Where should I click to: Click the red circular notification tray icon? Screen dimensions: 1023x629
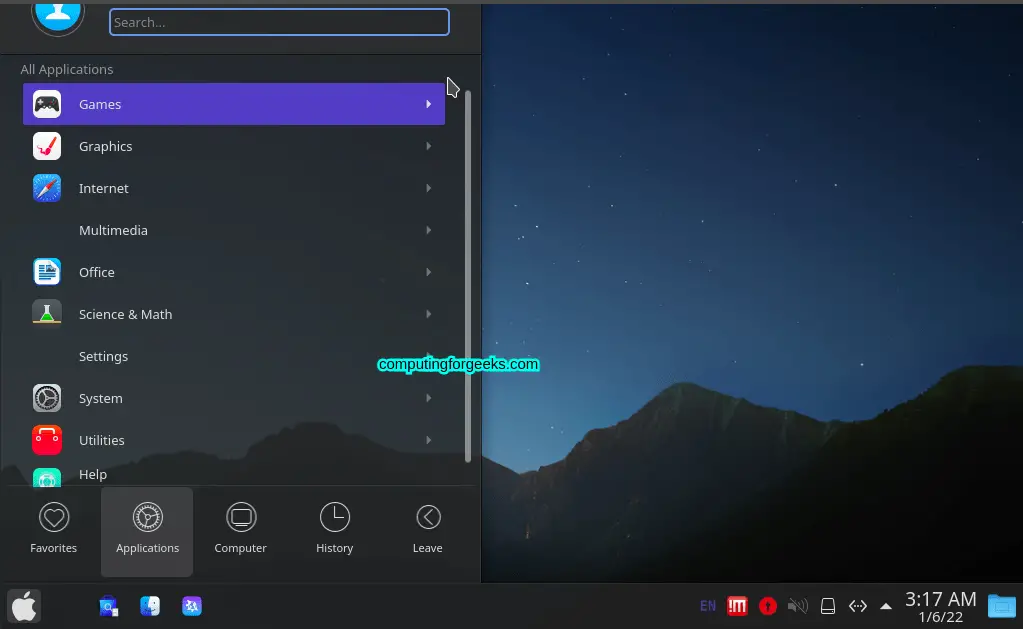pos(768,606)
